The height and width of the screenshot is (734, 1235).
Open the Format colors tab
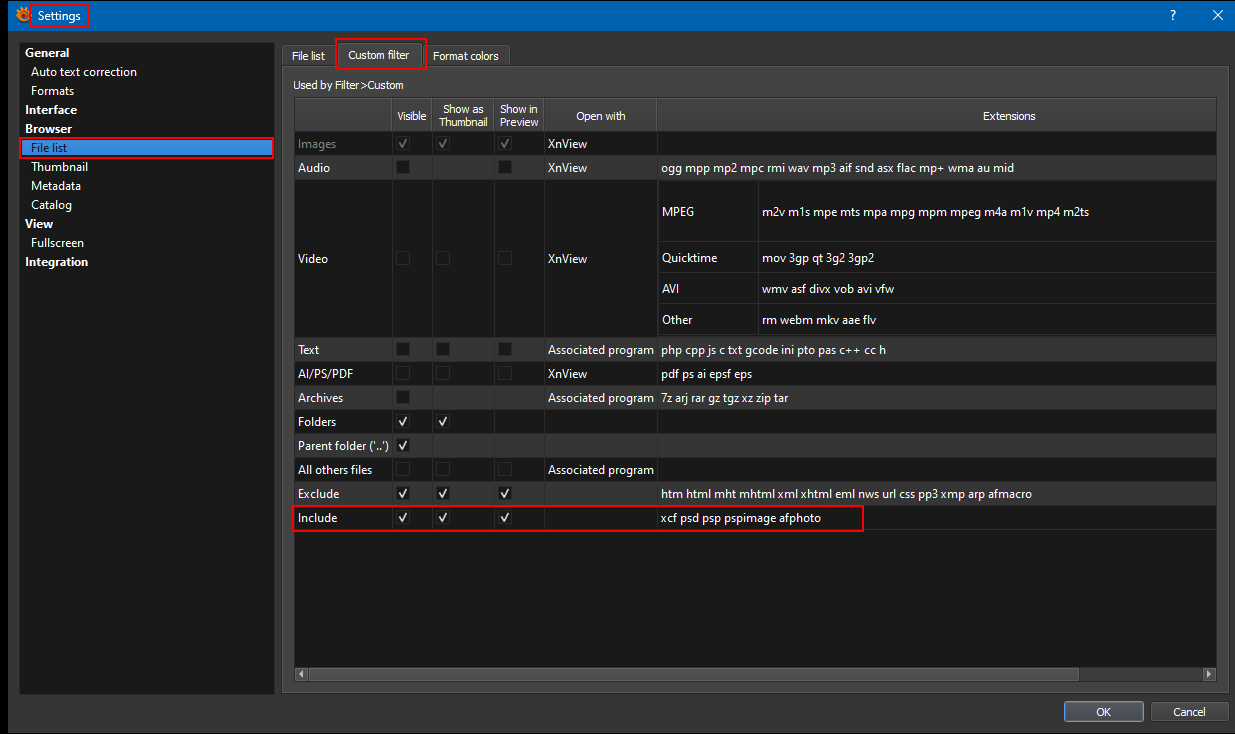(x=465, y=56)
